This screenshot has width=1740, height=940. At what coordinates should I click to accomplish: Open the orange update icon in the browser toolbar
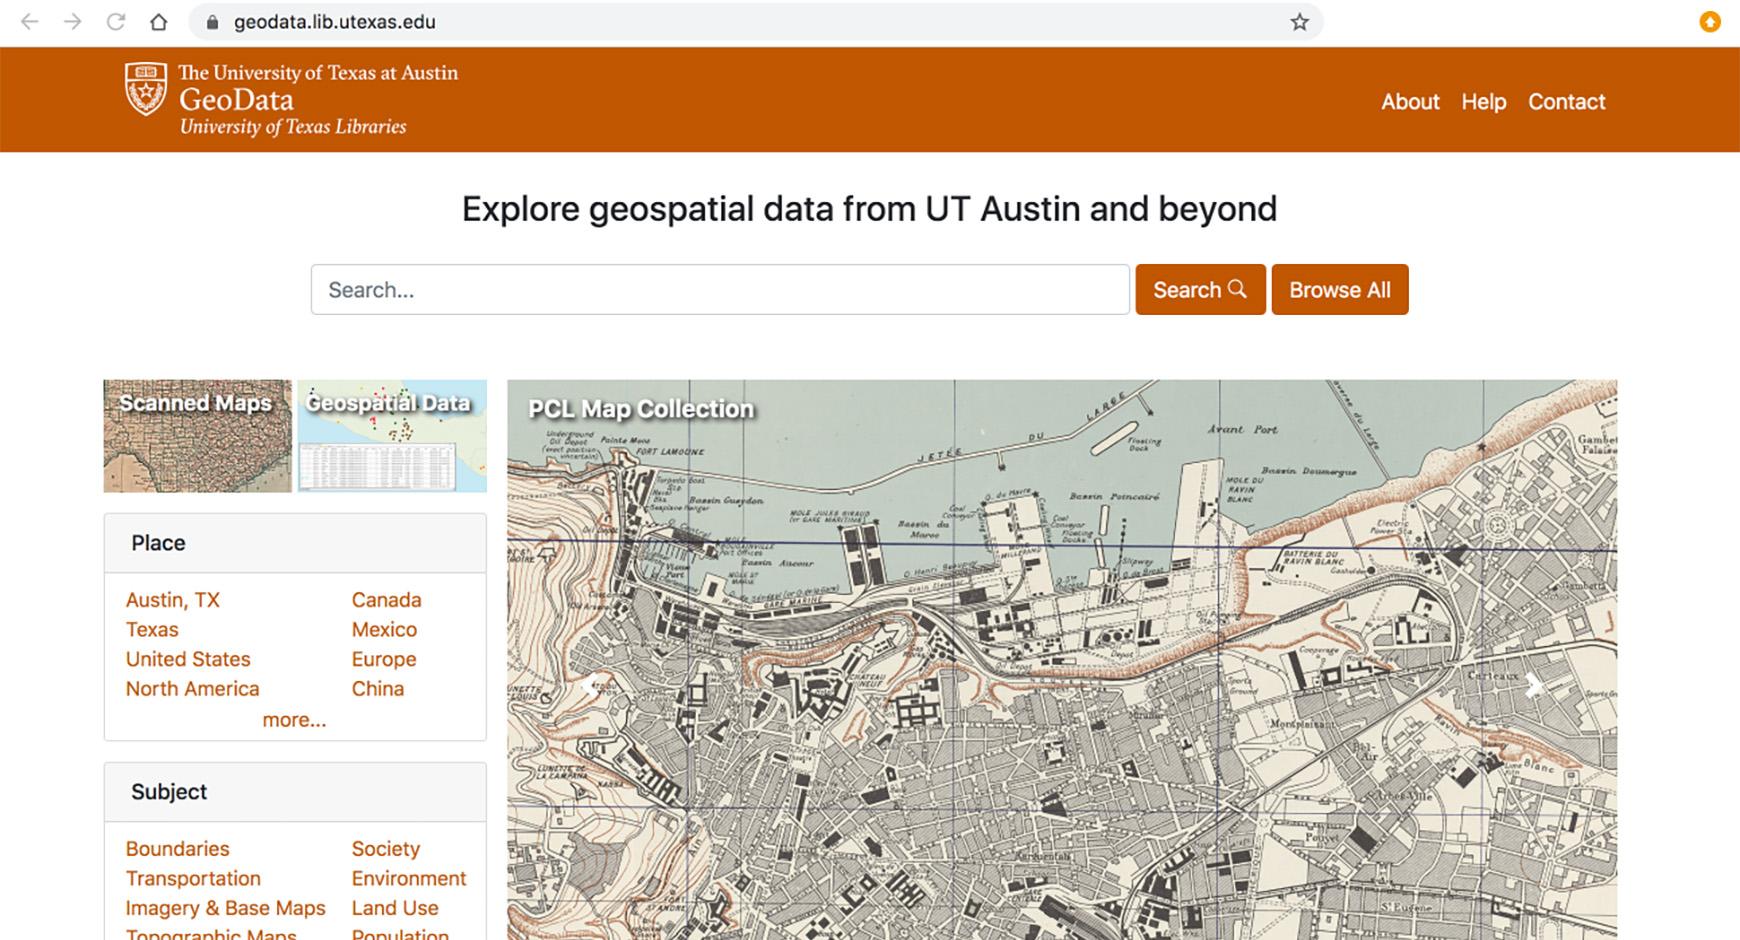point(1710,21)
